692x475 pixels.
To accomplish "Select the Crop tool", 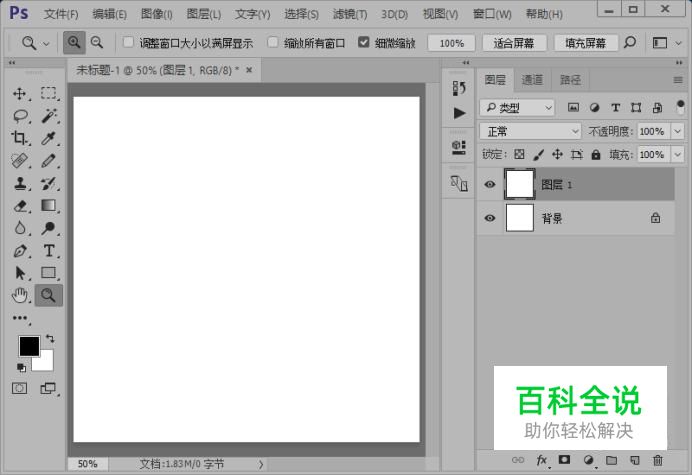I will [x=19, y=138].
